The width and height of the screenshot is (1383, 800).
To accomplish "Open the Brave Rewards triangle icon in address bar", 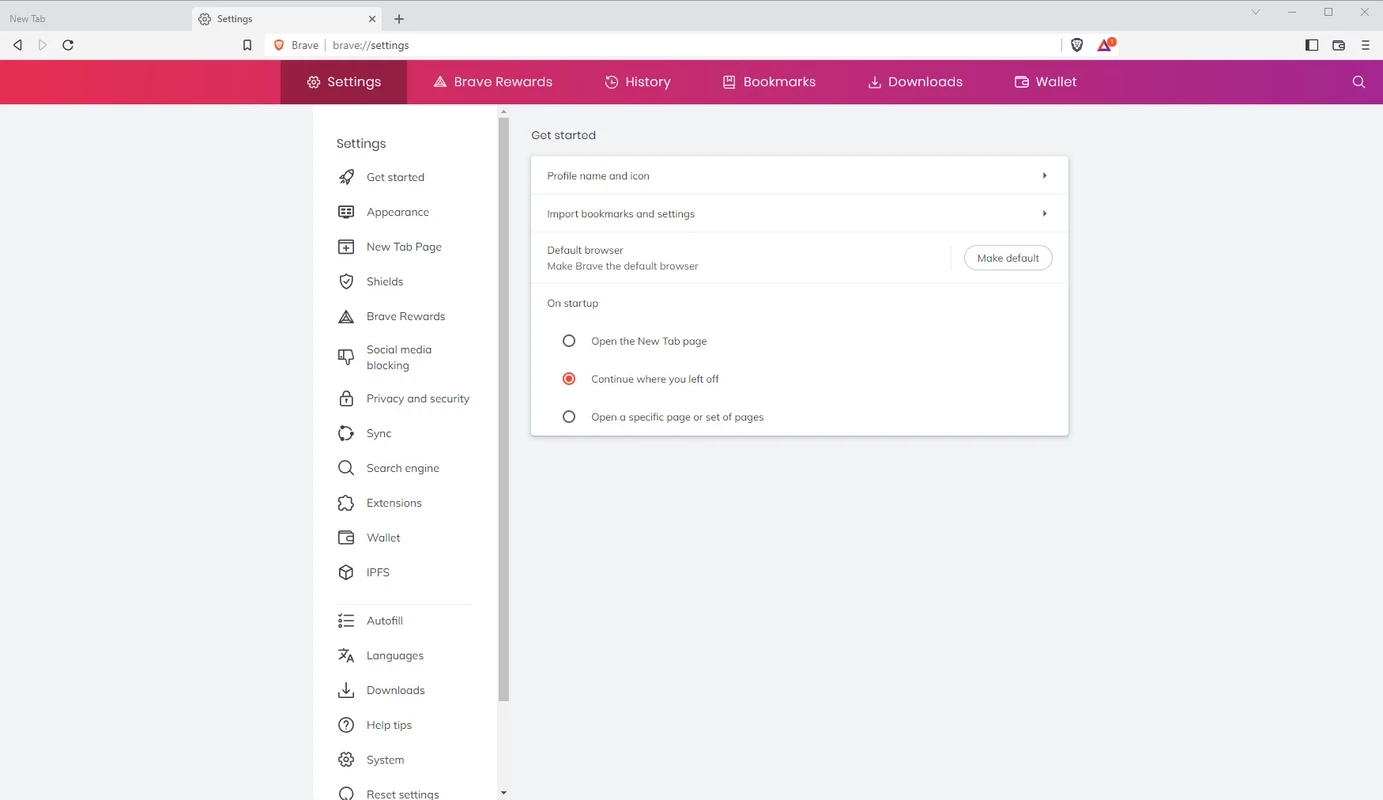I will point(1105,45).
